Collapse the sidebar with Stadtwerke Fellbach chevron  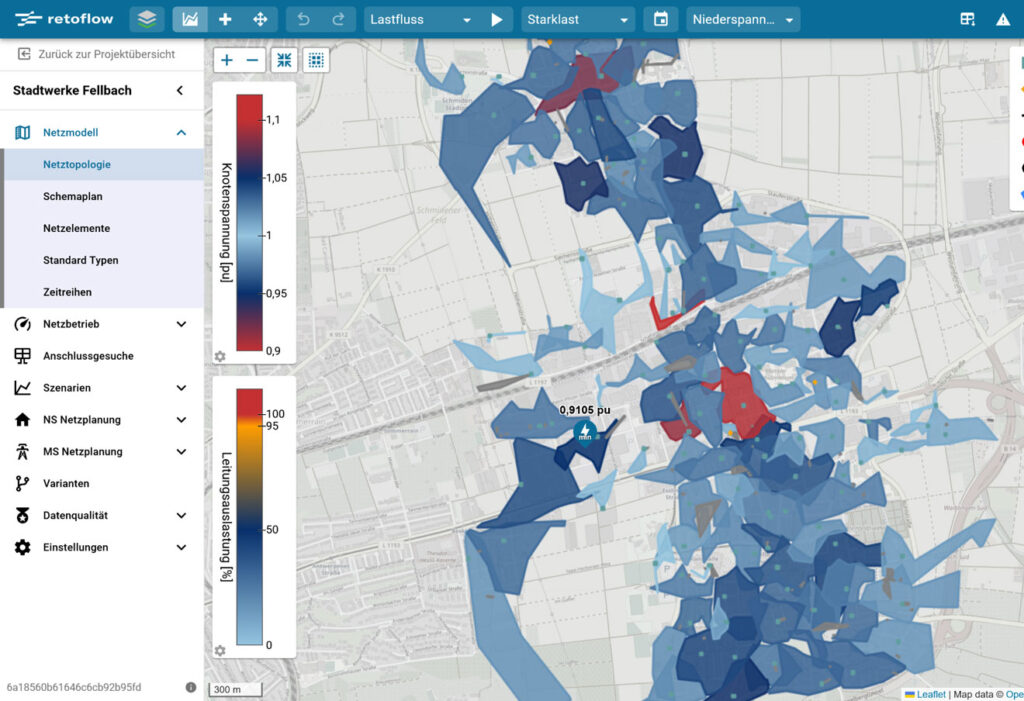pos(180,90)
